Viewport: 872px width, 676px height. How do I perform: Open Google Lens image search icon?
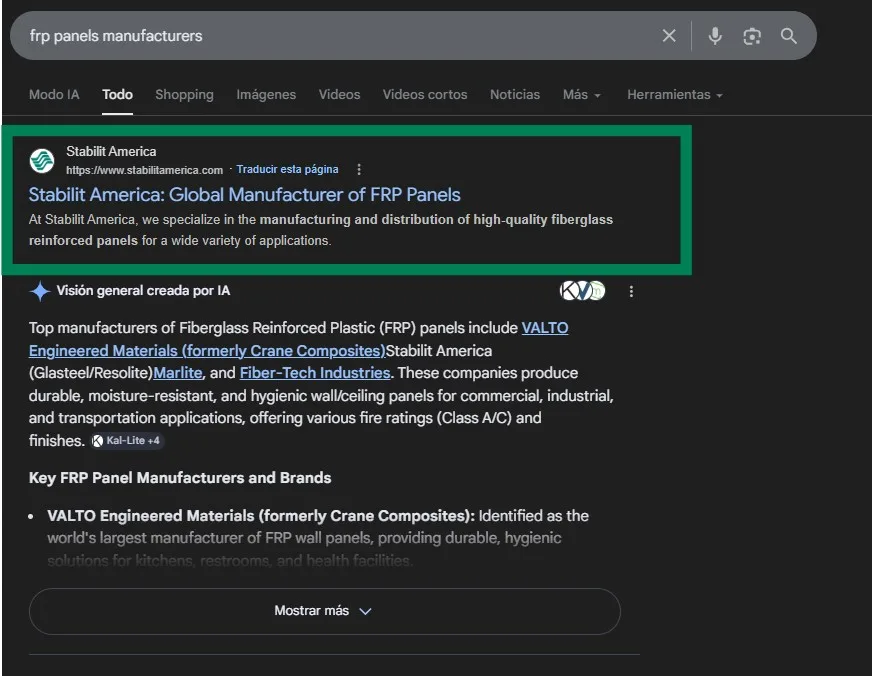click(x=752, y=36)
